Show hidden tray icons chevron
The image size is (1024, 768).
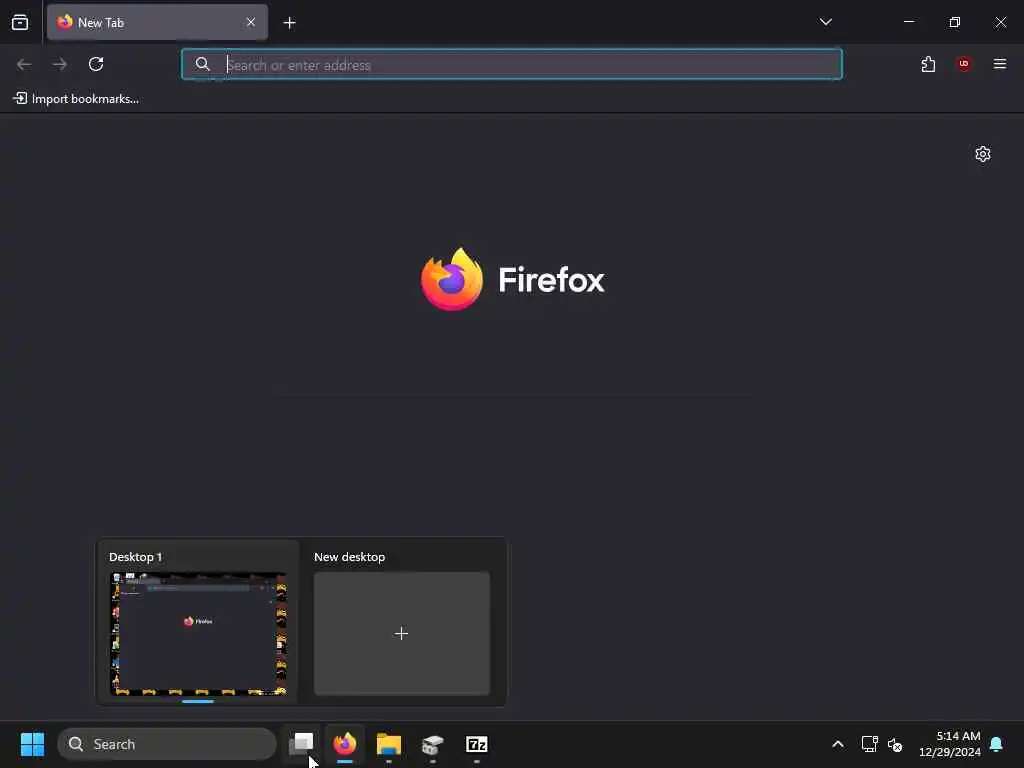tap(838, 744)
